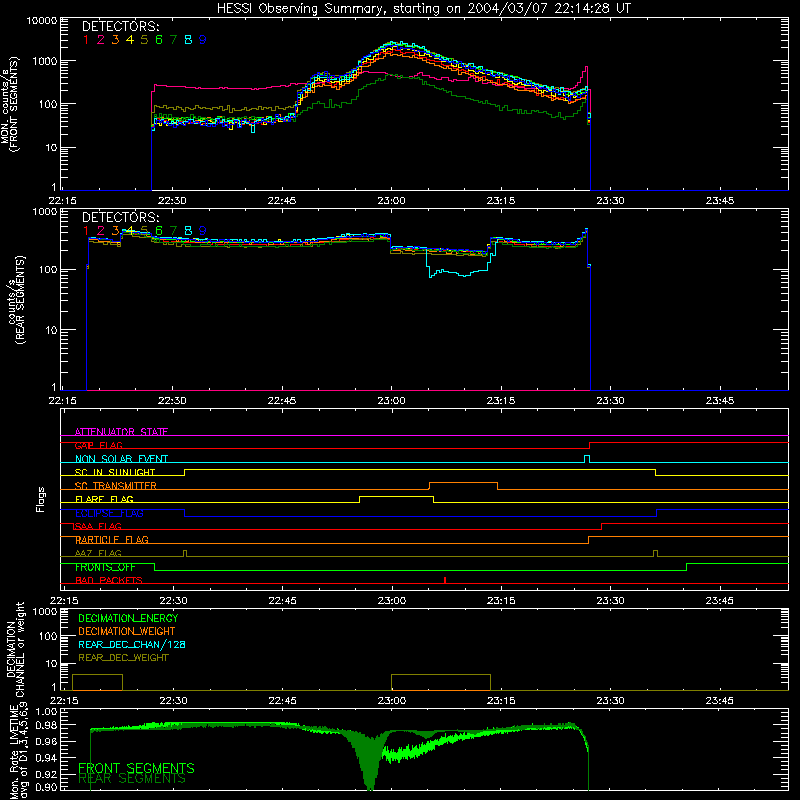The width and height of the screenshot is (800, 800).
Task: Select detector 9 legend number in front segments plot
Action: pyautogui.click(x=203, y=40)
